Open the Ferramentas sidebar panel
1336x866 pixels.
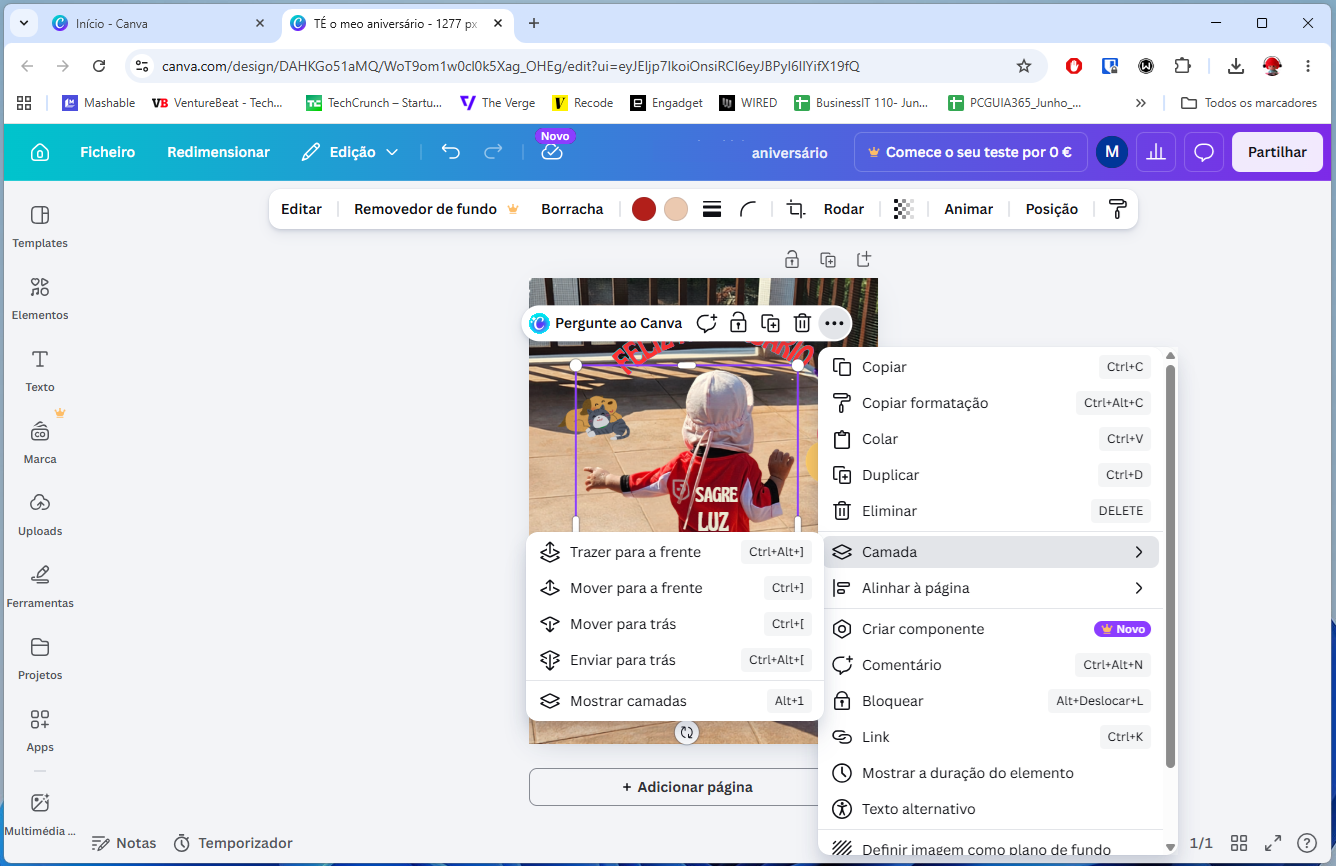click(40, 587)
